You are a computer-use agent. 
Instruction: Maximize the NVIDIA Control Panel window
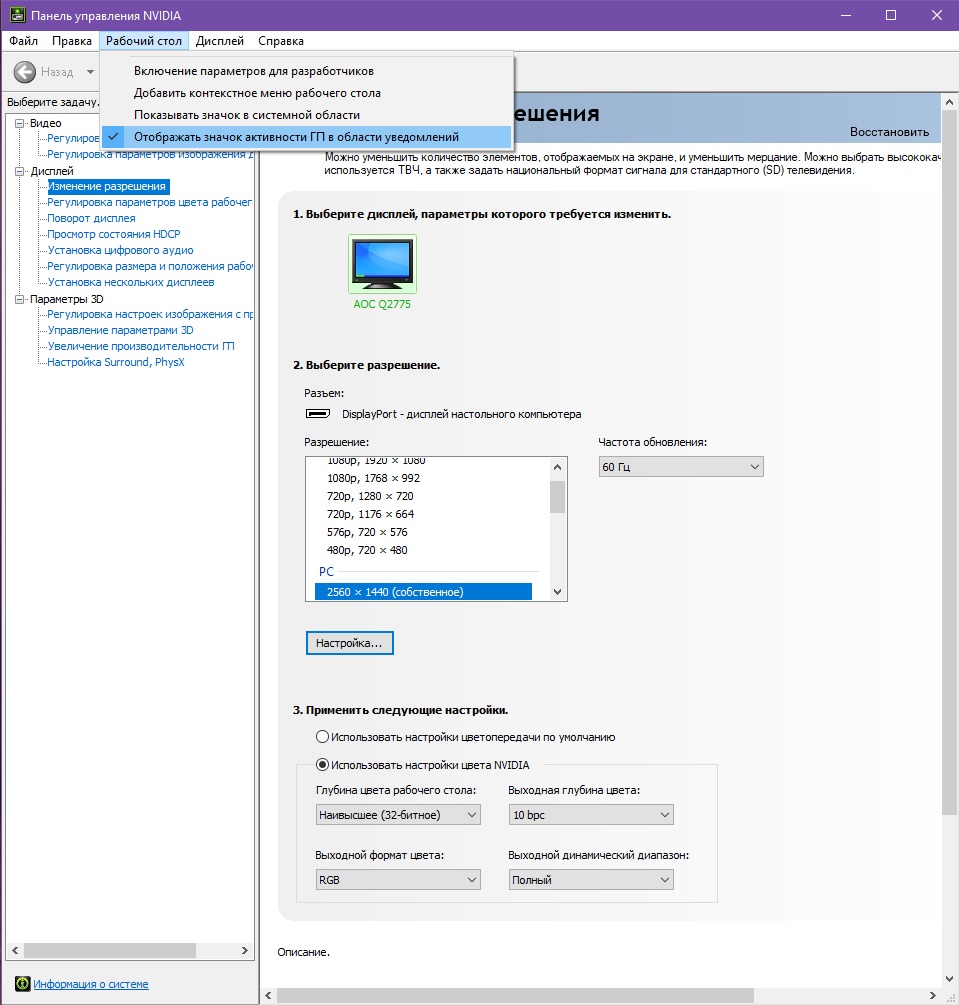[890, 15]
